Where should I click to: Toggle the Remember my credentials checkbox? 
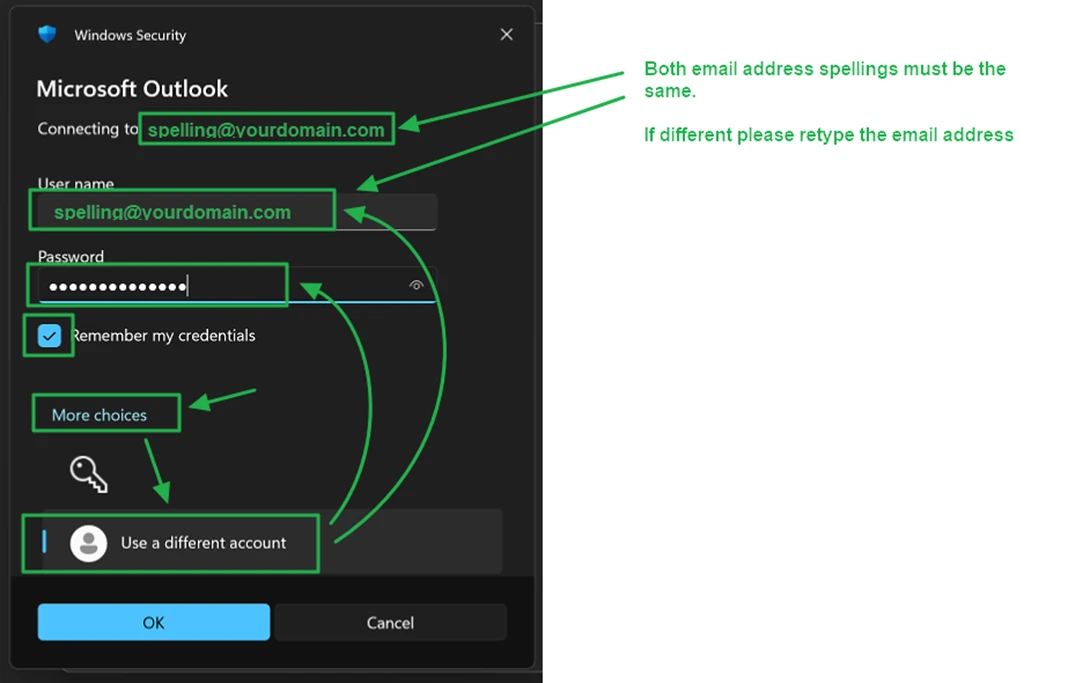[x=49, y=336]
